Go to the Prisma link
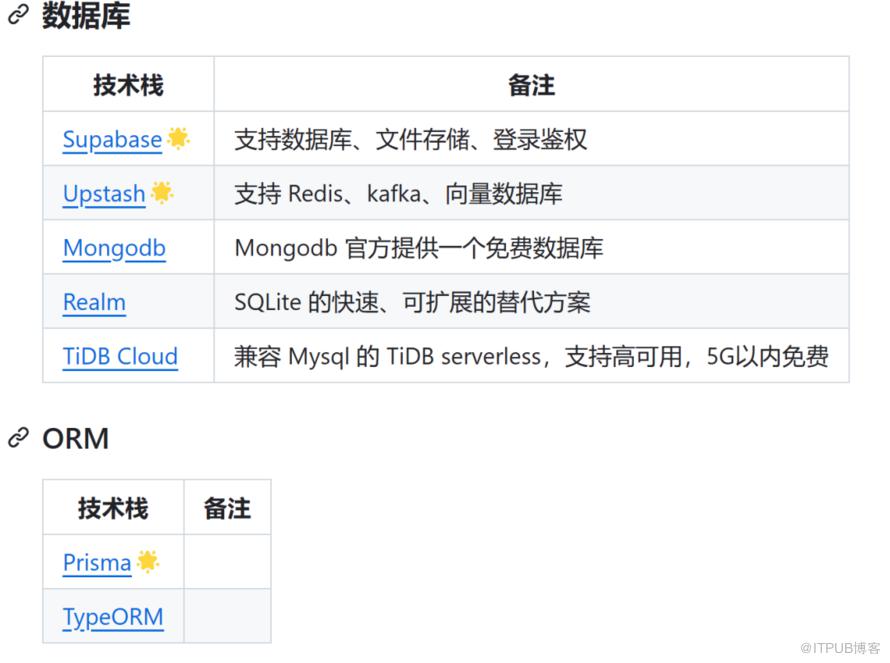 click(97, 563)
